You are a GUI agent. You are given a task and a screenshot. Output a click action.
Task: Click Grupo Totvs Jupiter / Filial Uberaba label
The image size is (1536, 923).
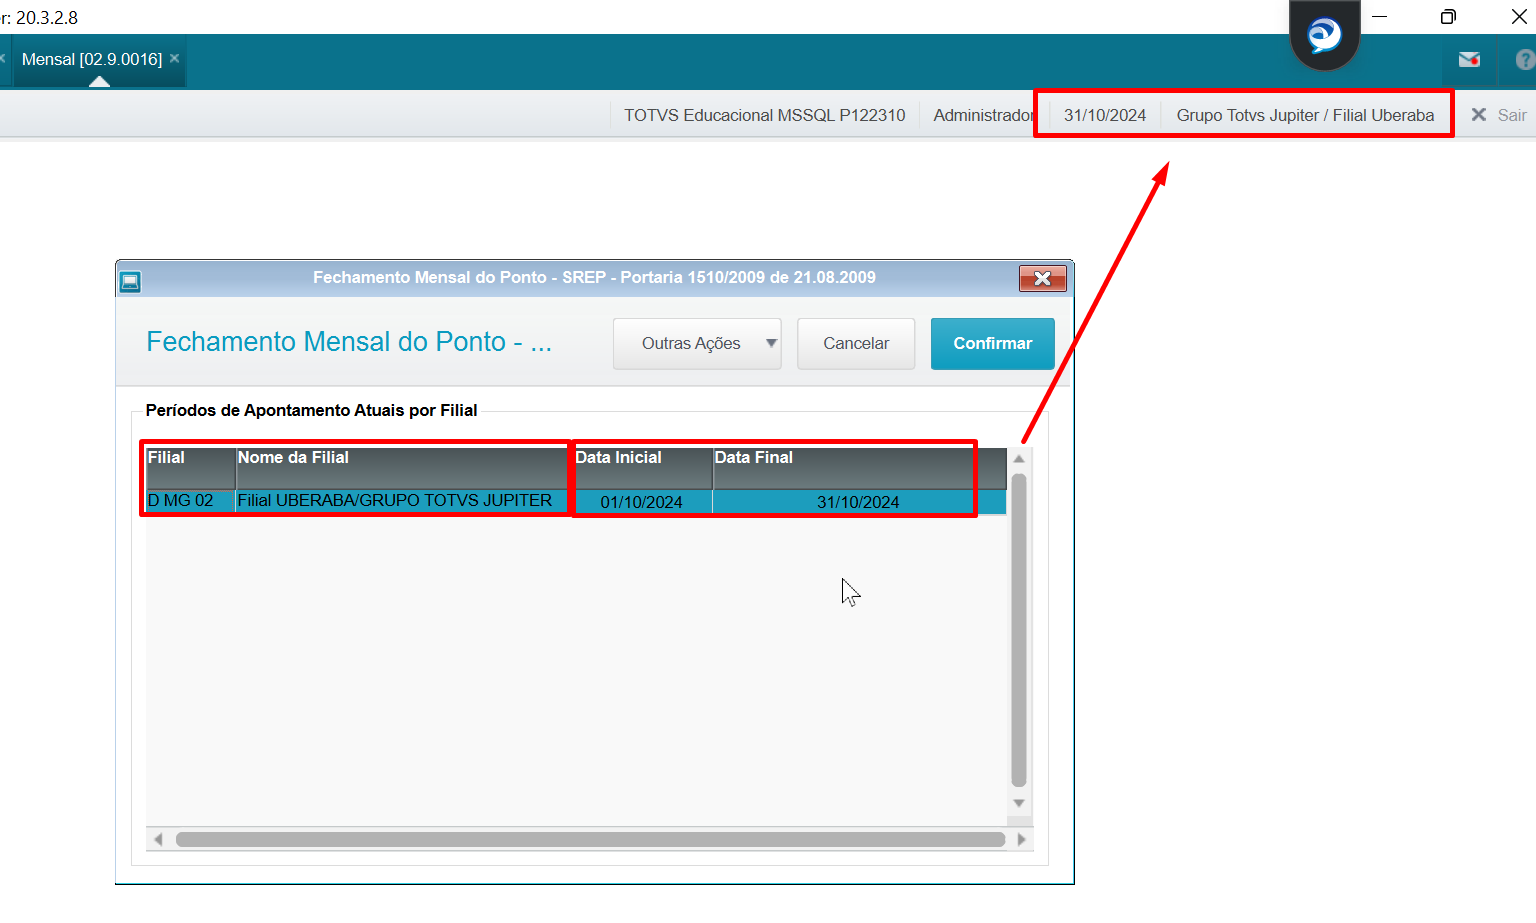click(x=1305, y=115)
